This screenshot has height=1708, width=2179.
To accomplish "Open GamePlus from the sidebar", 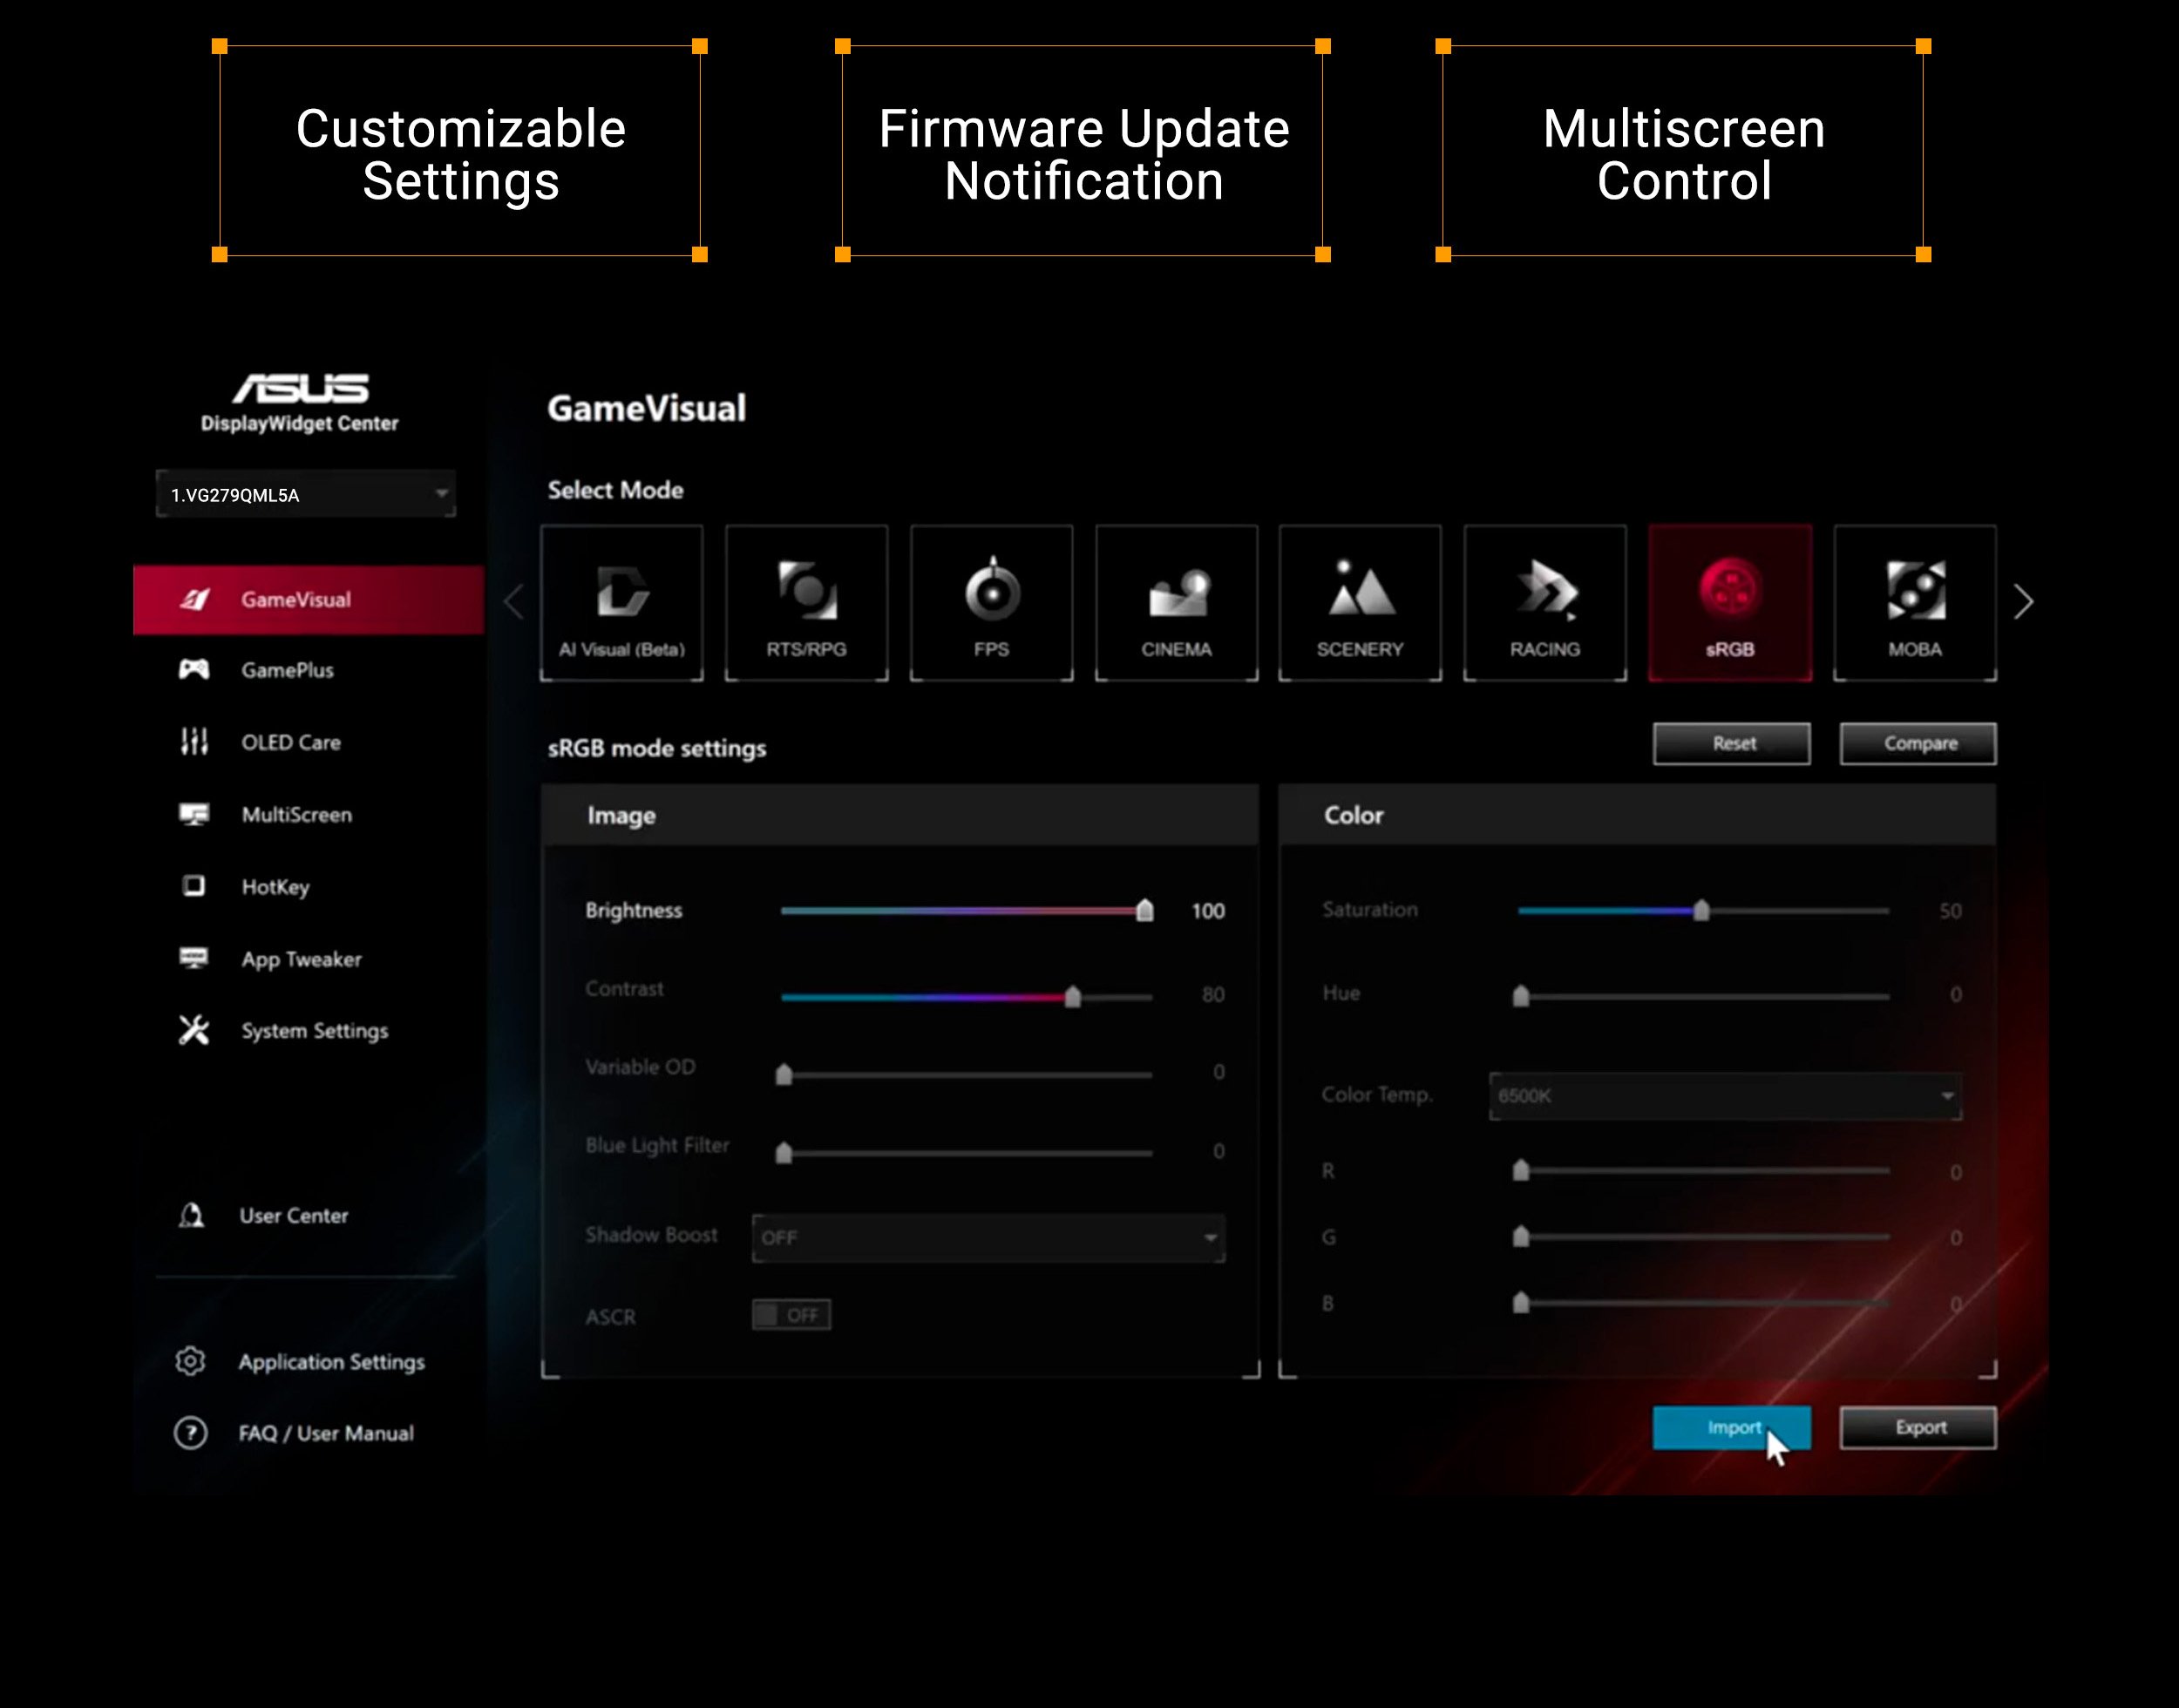I will [x=196, y=670].
